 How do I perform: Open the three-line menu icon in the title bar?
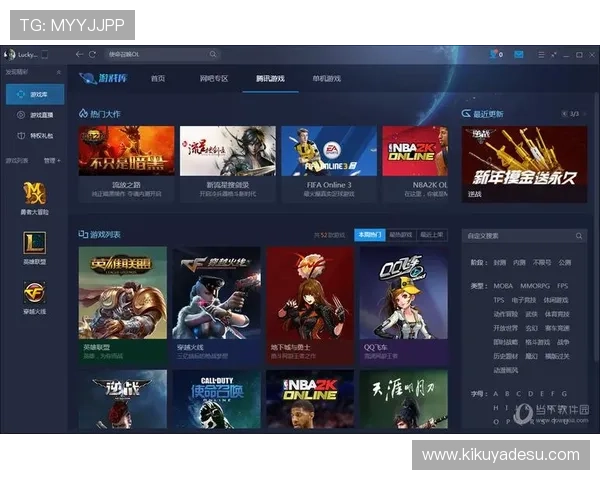[x=542, y=54]
